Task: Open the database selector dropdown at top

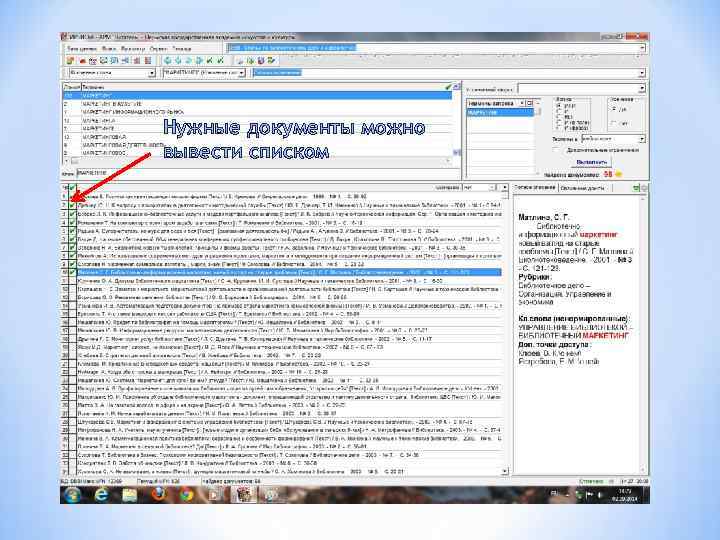Action: [642, 48]
